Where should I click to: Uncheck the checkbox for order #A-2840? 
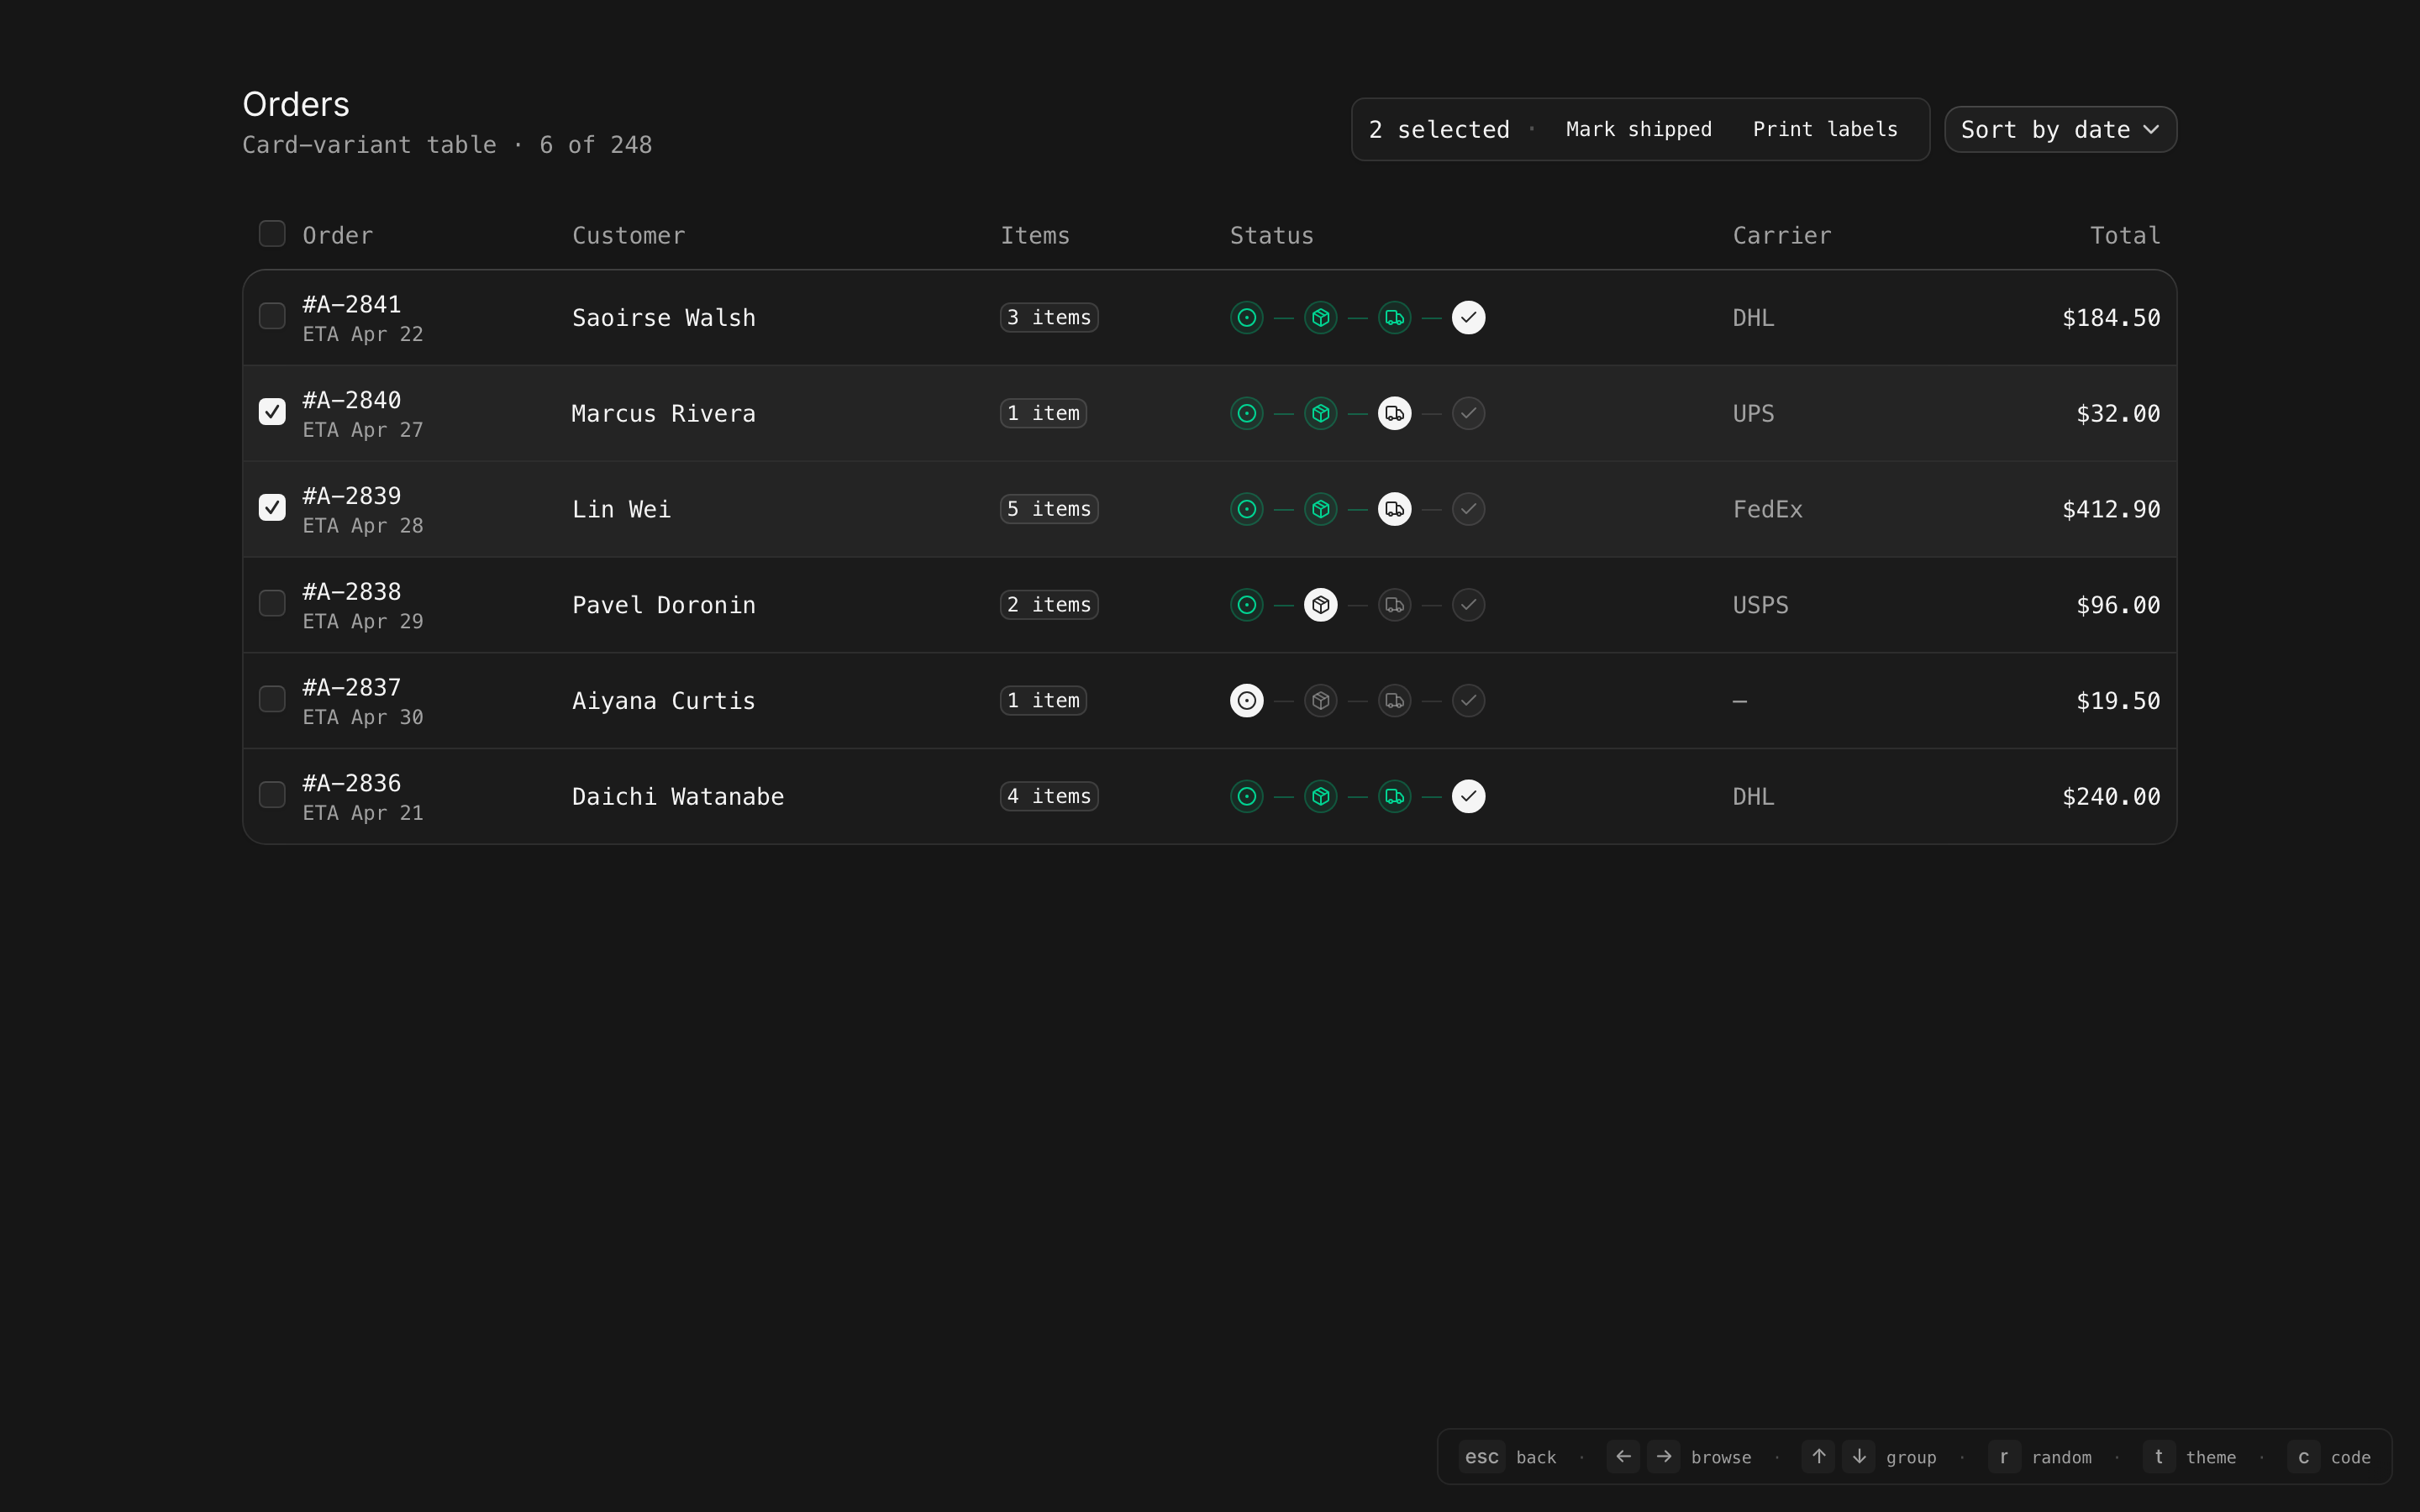point(272,412)
